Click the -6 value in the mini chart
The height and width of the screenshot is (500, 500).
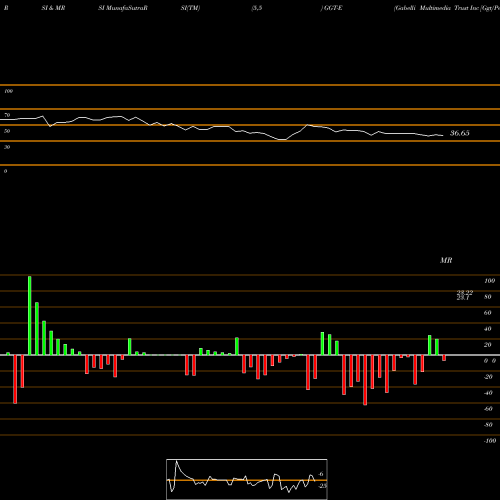[x=321, y=474]
